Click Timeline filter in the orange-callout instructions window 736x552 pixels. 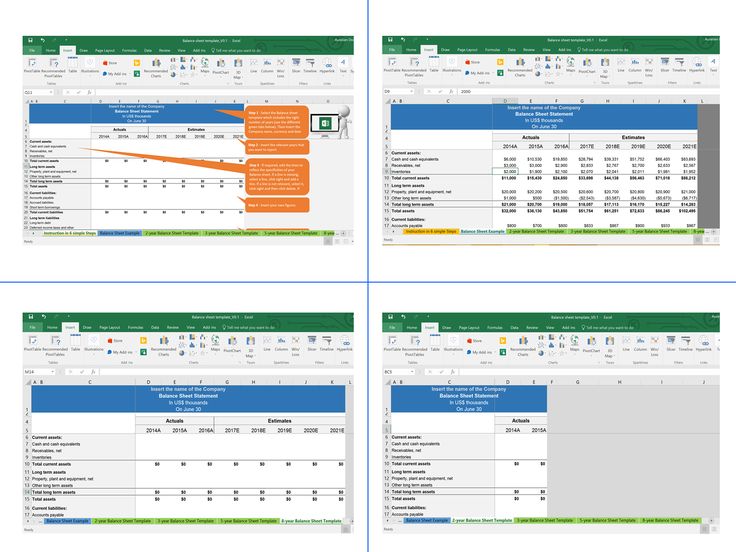(x=310, y=65)
